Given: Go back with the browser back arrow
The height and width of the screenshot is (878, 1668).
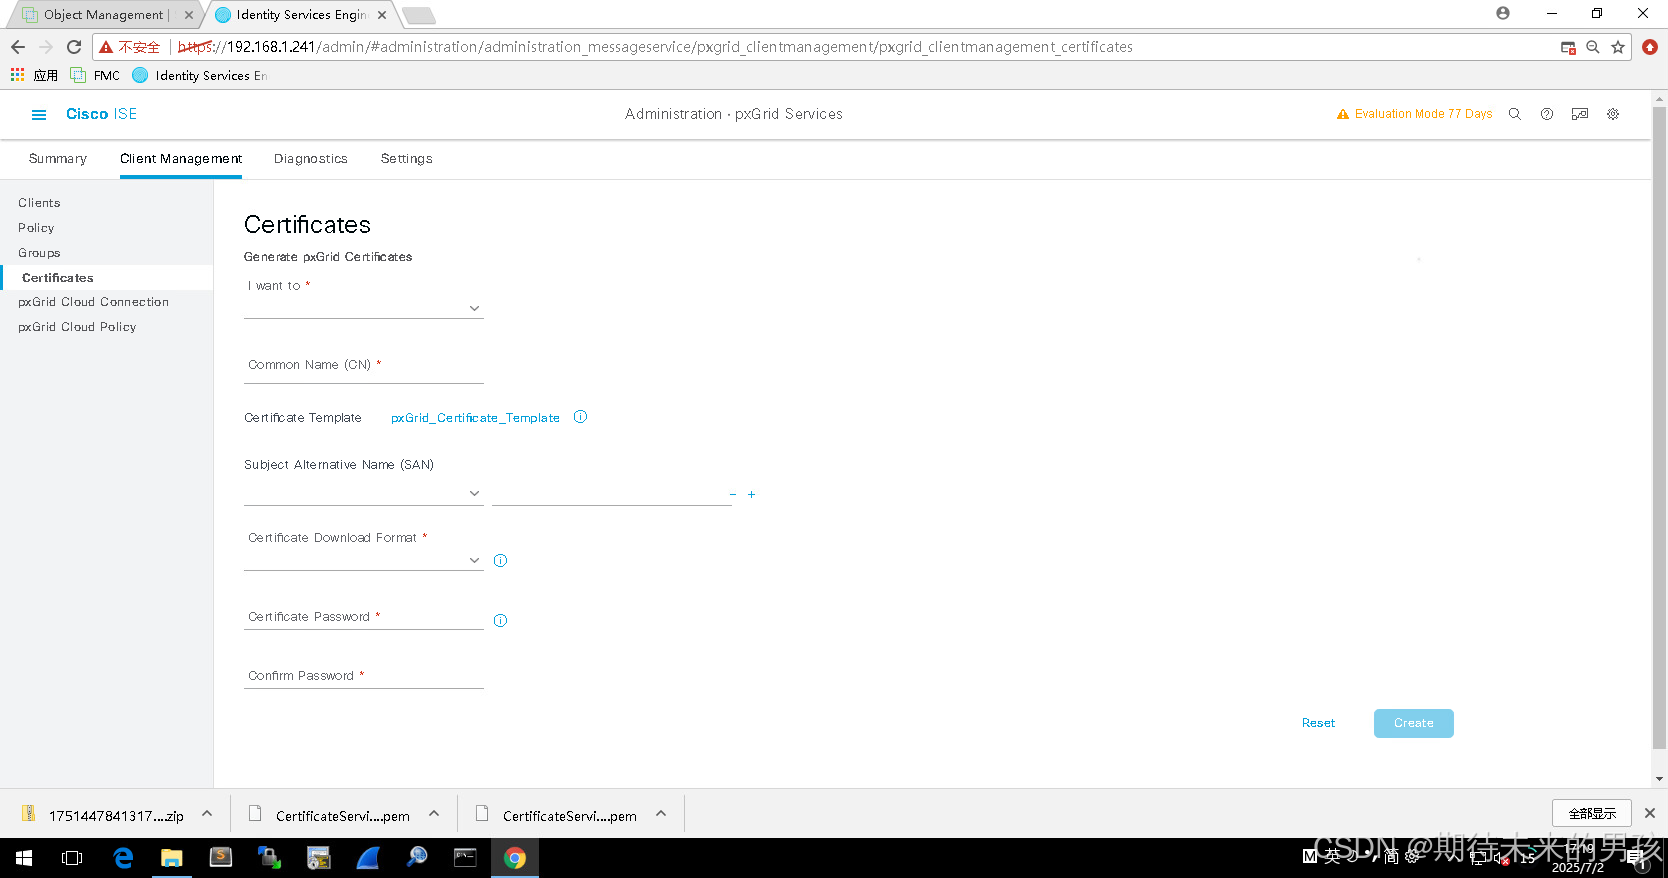Looking at the screenshot, I should (x=18, y=47).
